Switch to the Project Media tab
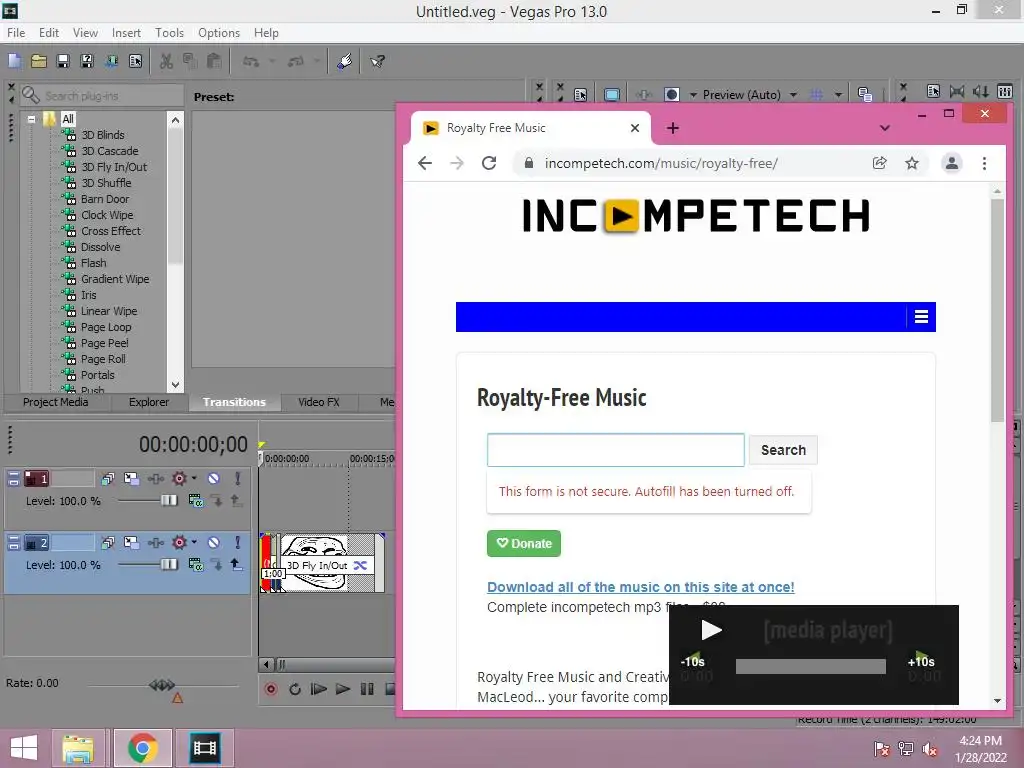 click(x=56, y=402)
